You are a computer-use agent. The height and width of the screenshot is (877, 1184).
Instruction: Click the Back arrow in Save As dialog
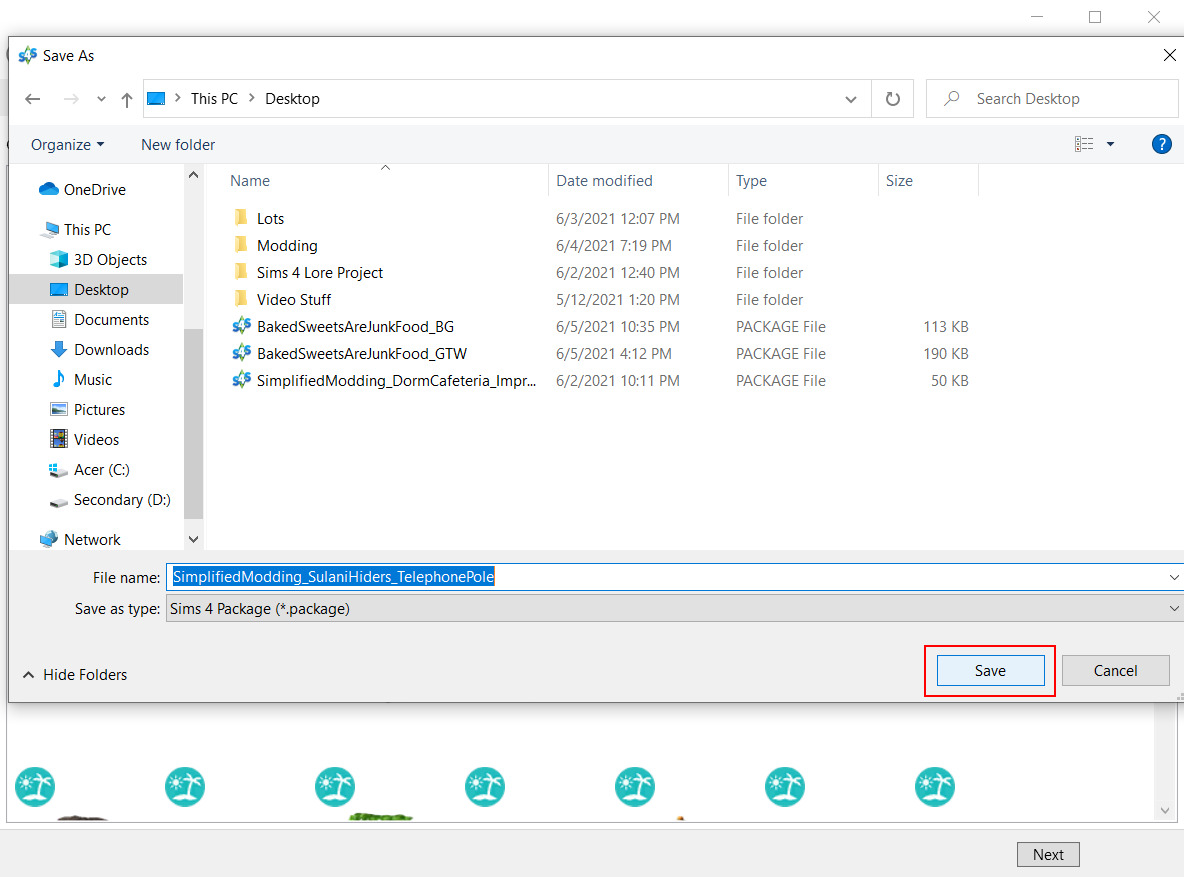pyautogui.click(x=32, y=99)
